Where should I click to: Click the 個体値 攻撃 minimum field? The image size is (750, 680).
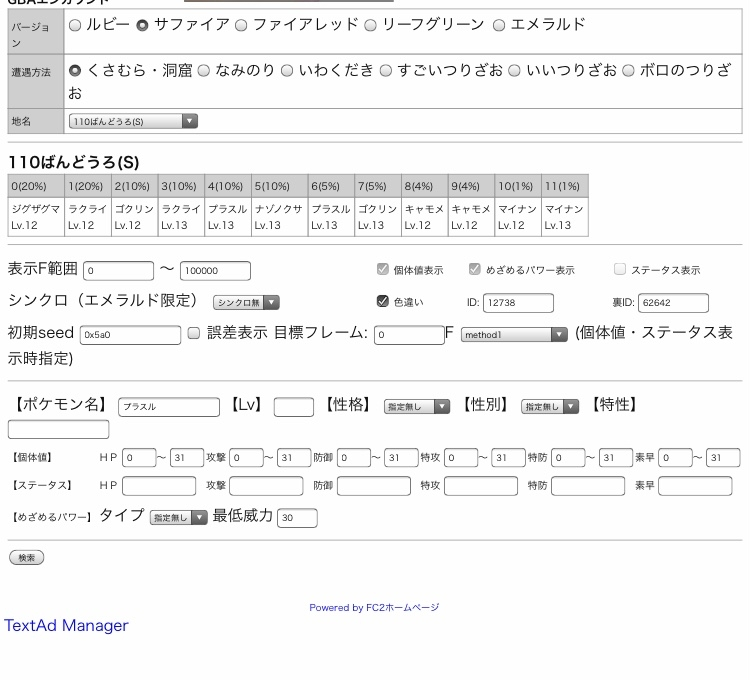pos(246,458)
